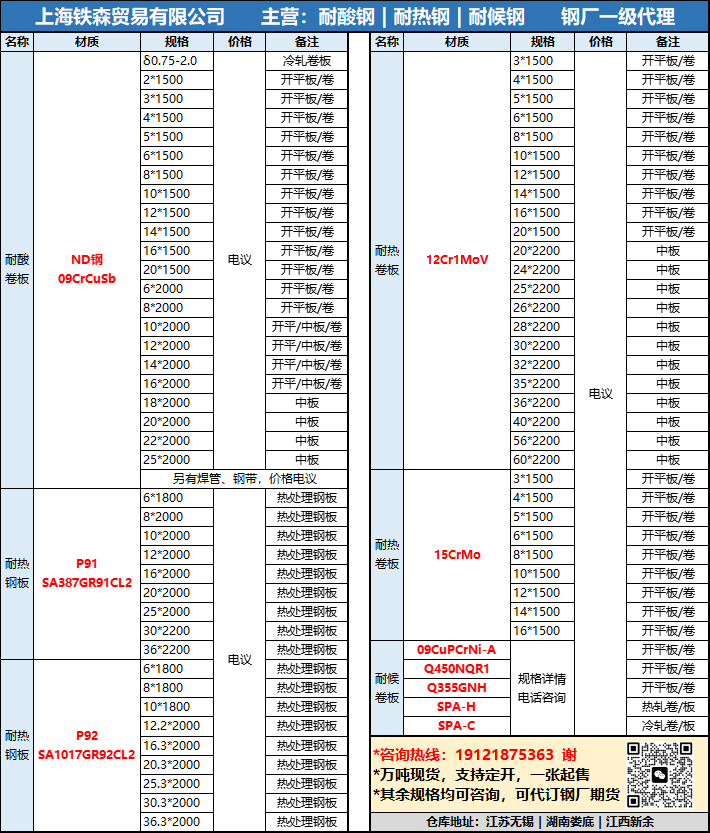710x833 pixels.
Task: Select the Q450NQR1 grade cell
Action: [x=457, y=669]
